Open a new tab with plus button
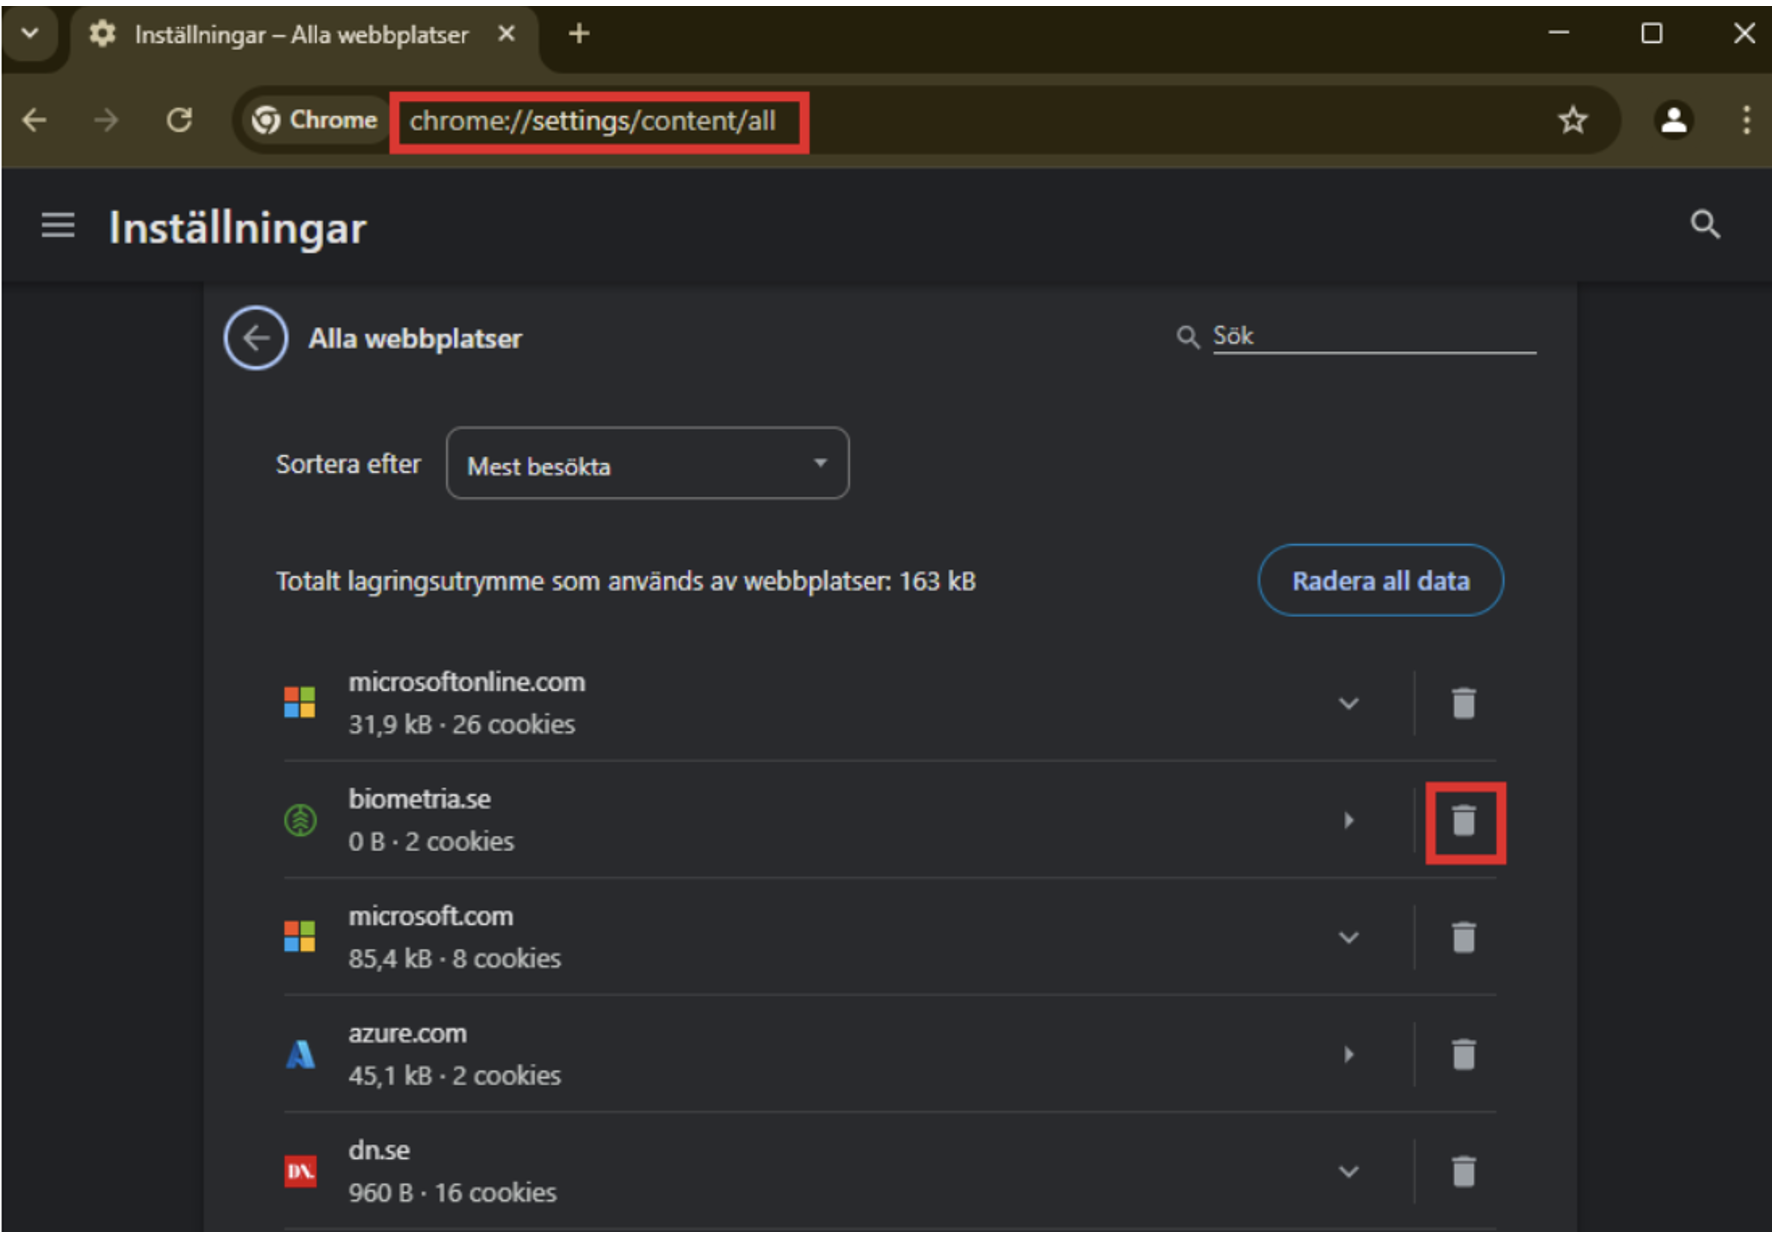Image resolution: width=1772 pixels, height=1234 pixels. pos(579,35)
